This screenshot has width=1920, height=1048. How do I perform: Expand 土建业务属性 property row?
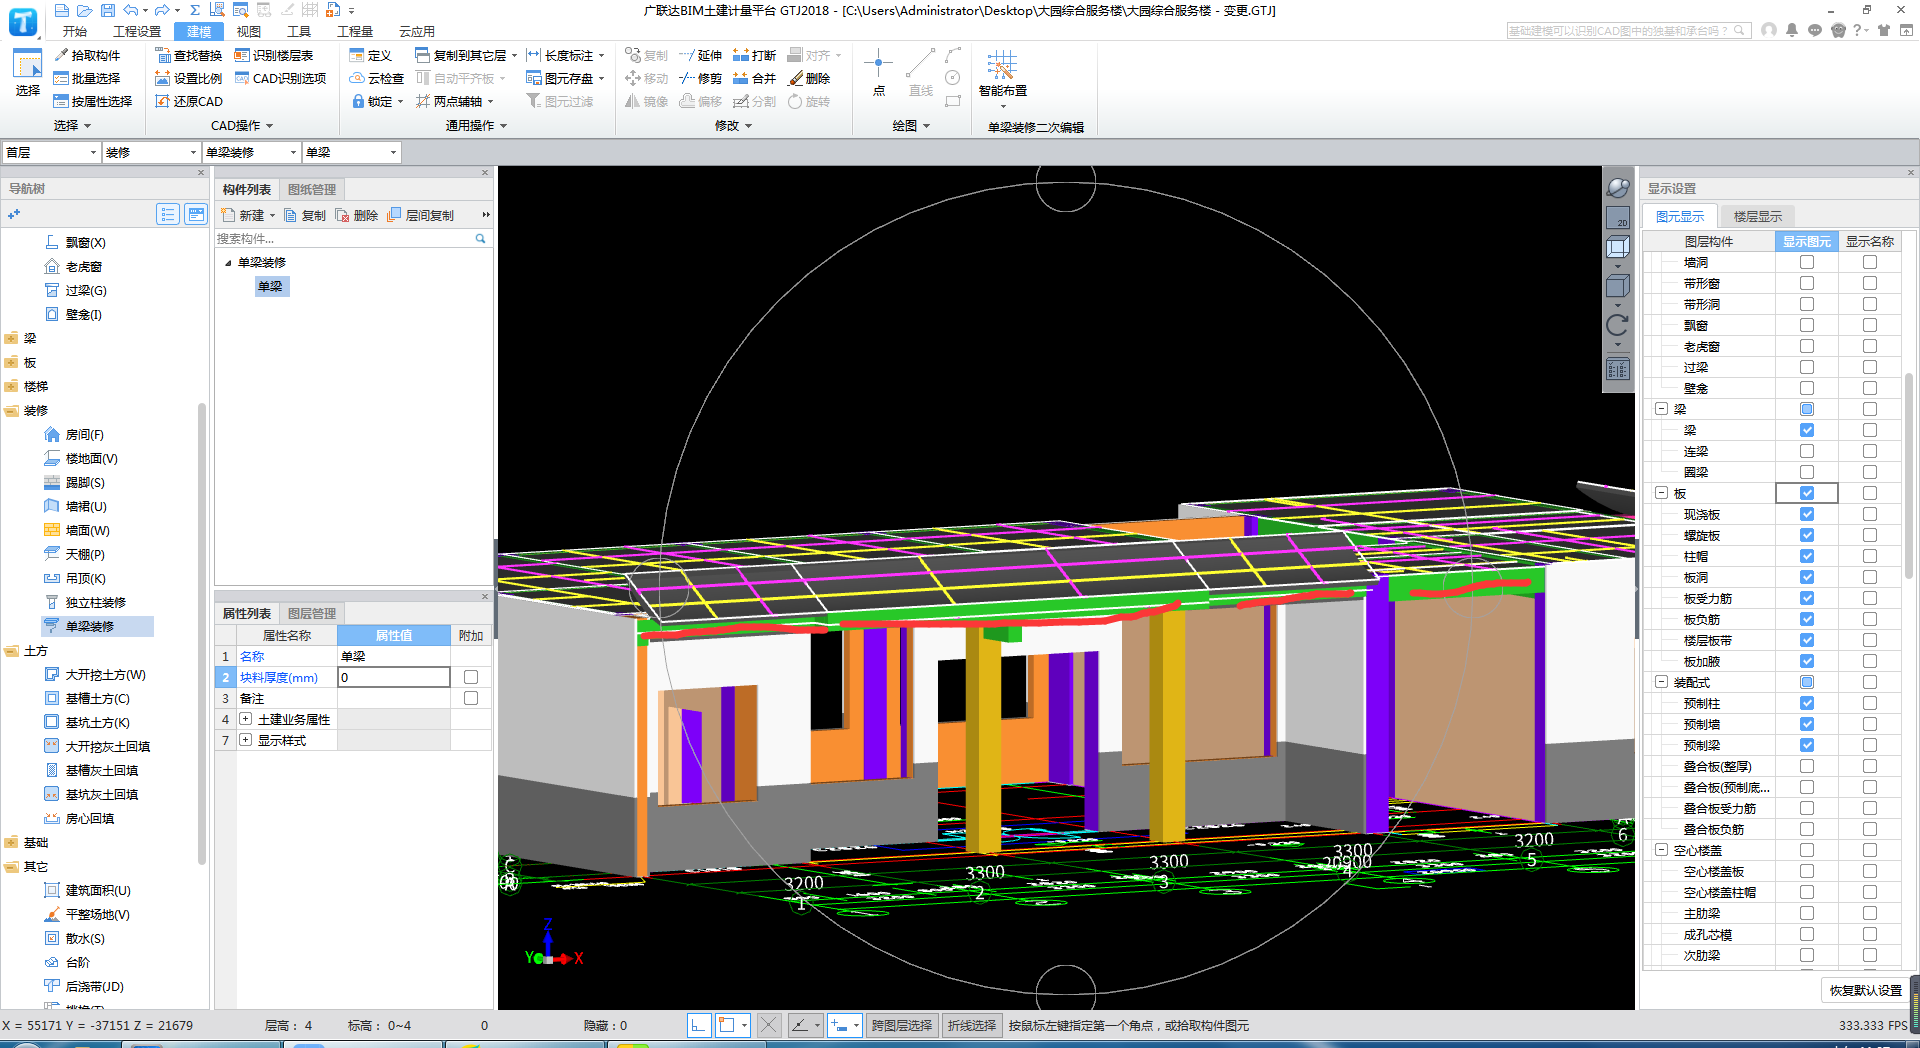[x=245, y=719]
